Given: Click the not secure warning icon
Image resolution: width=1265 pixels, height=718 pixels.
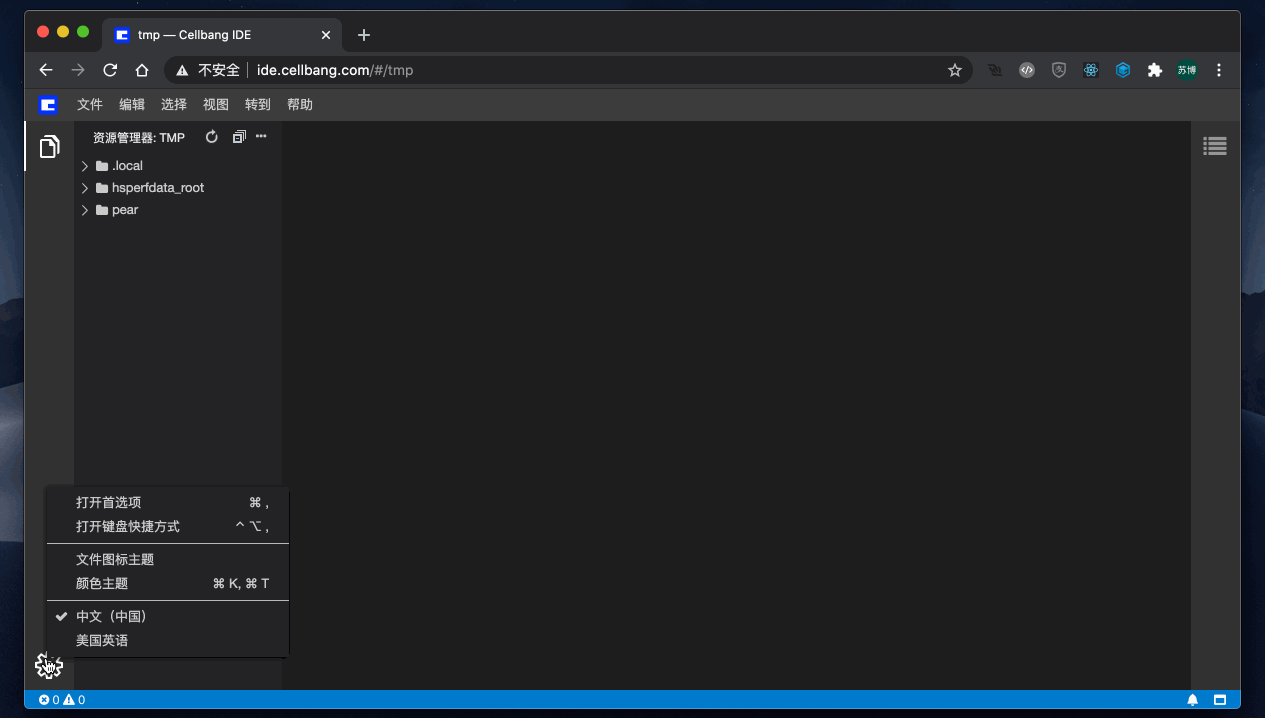Looking at the screenshot, I should (182, 70).
